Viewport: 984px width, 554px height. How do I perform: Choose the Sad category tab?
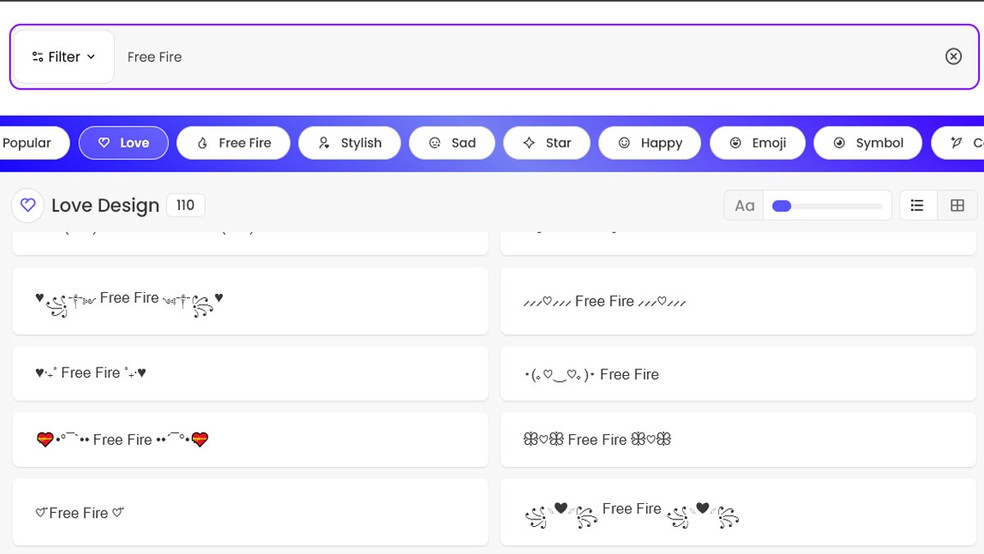452,143
